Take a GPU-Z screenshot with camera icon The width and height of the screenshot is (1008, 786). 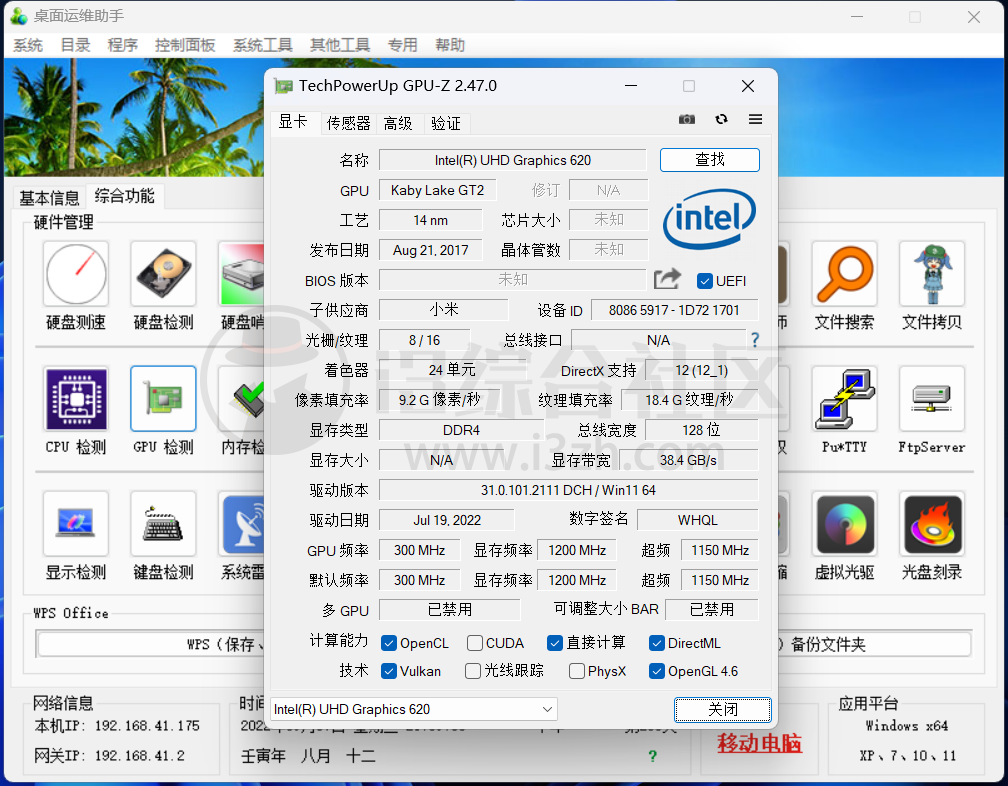[x=687, y=120]
